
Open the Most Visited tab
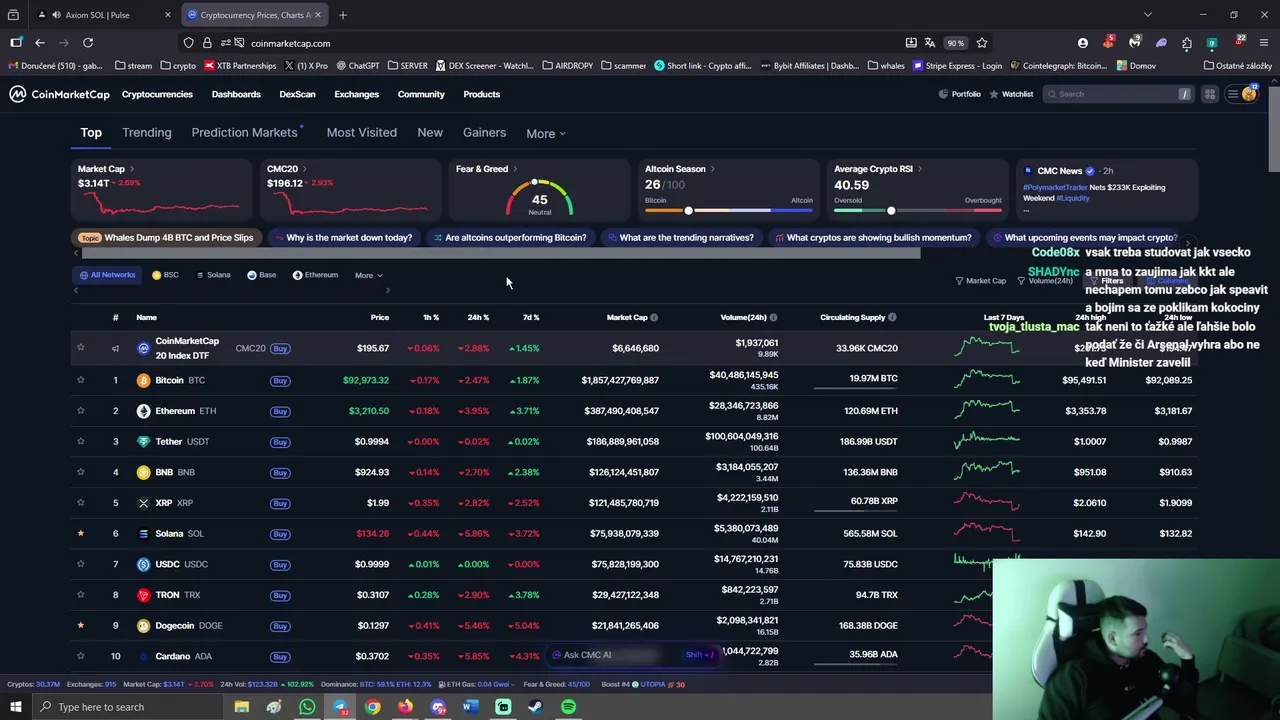coord(362,132)
